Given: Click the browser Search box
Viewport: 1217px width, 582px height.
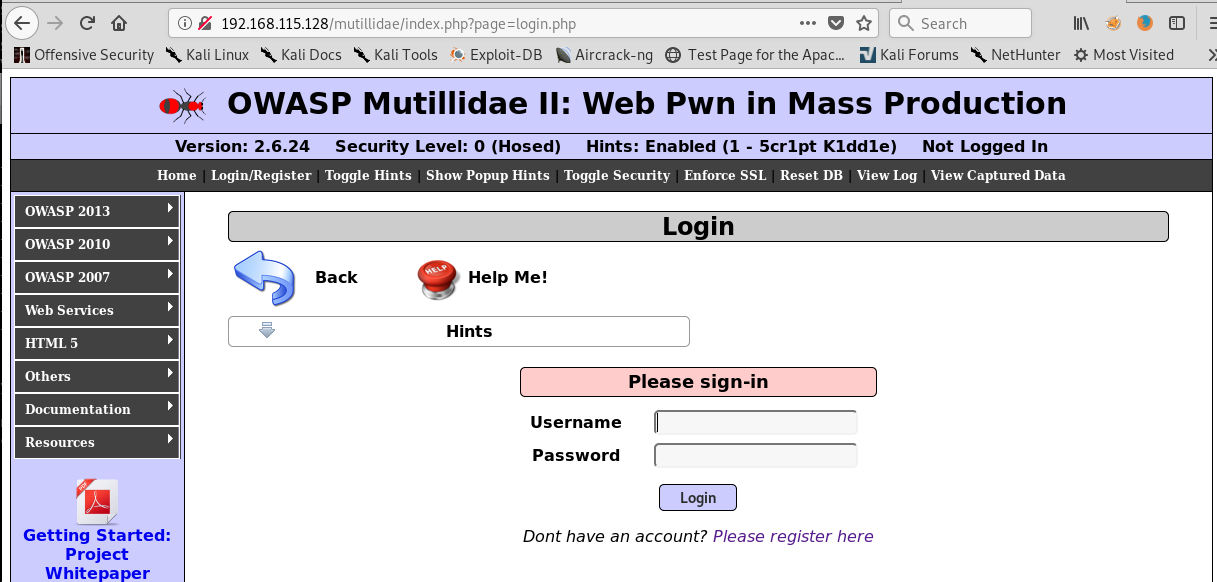Looking at the screenshot, I should (960, 23).
